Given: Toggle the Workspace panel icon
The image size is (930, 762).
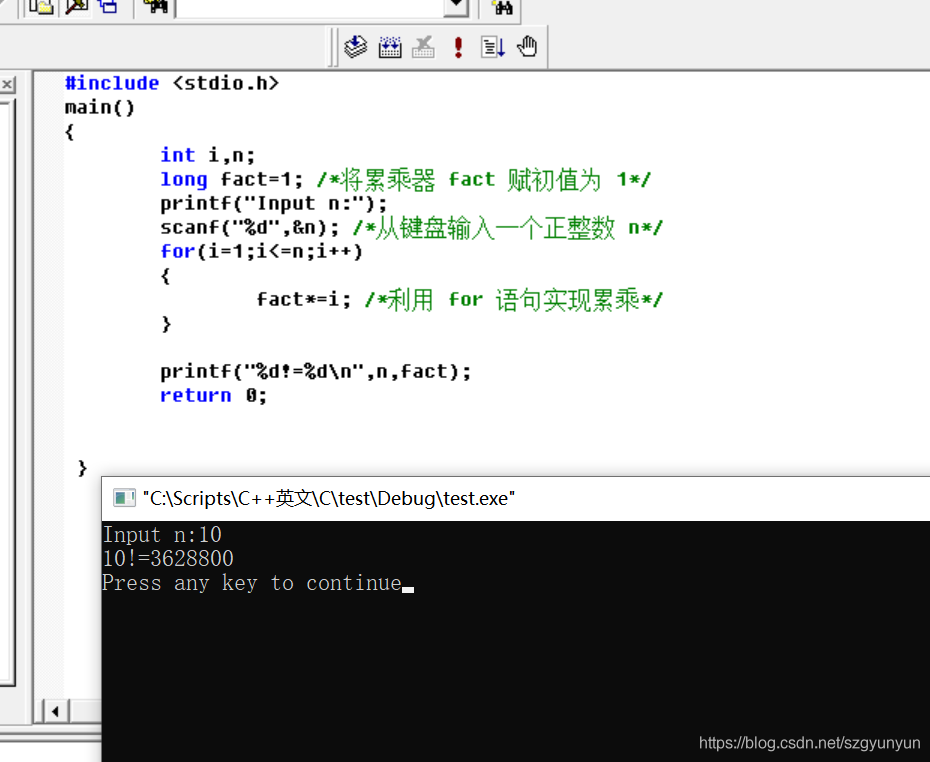Looking at the screenshot, I should 42,7.
